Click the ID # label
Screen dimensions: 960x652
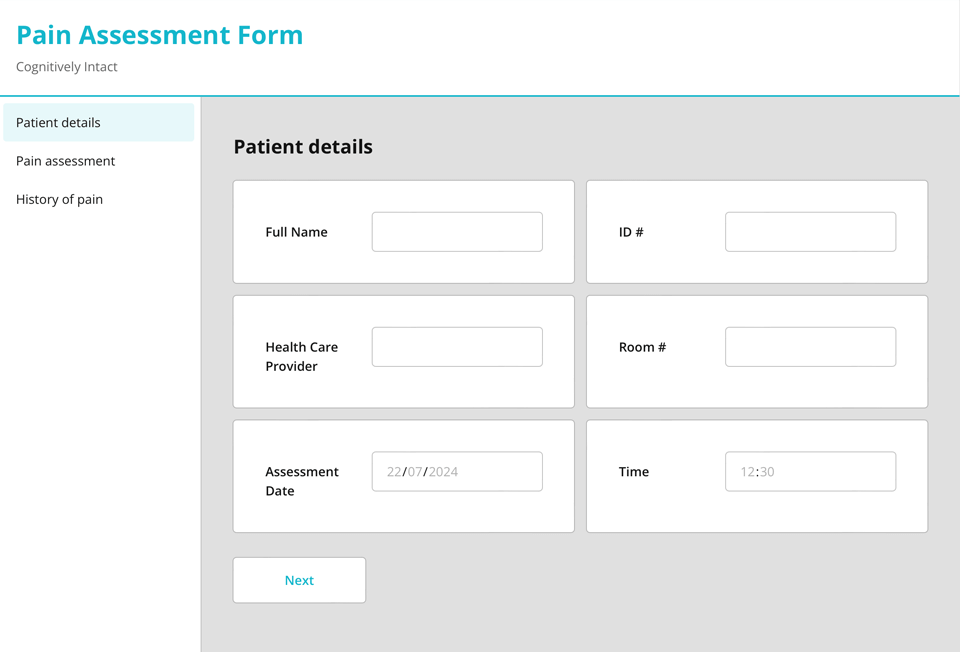point(631,232)
